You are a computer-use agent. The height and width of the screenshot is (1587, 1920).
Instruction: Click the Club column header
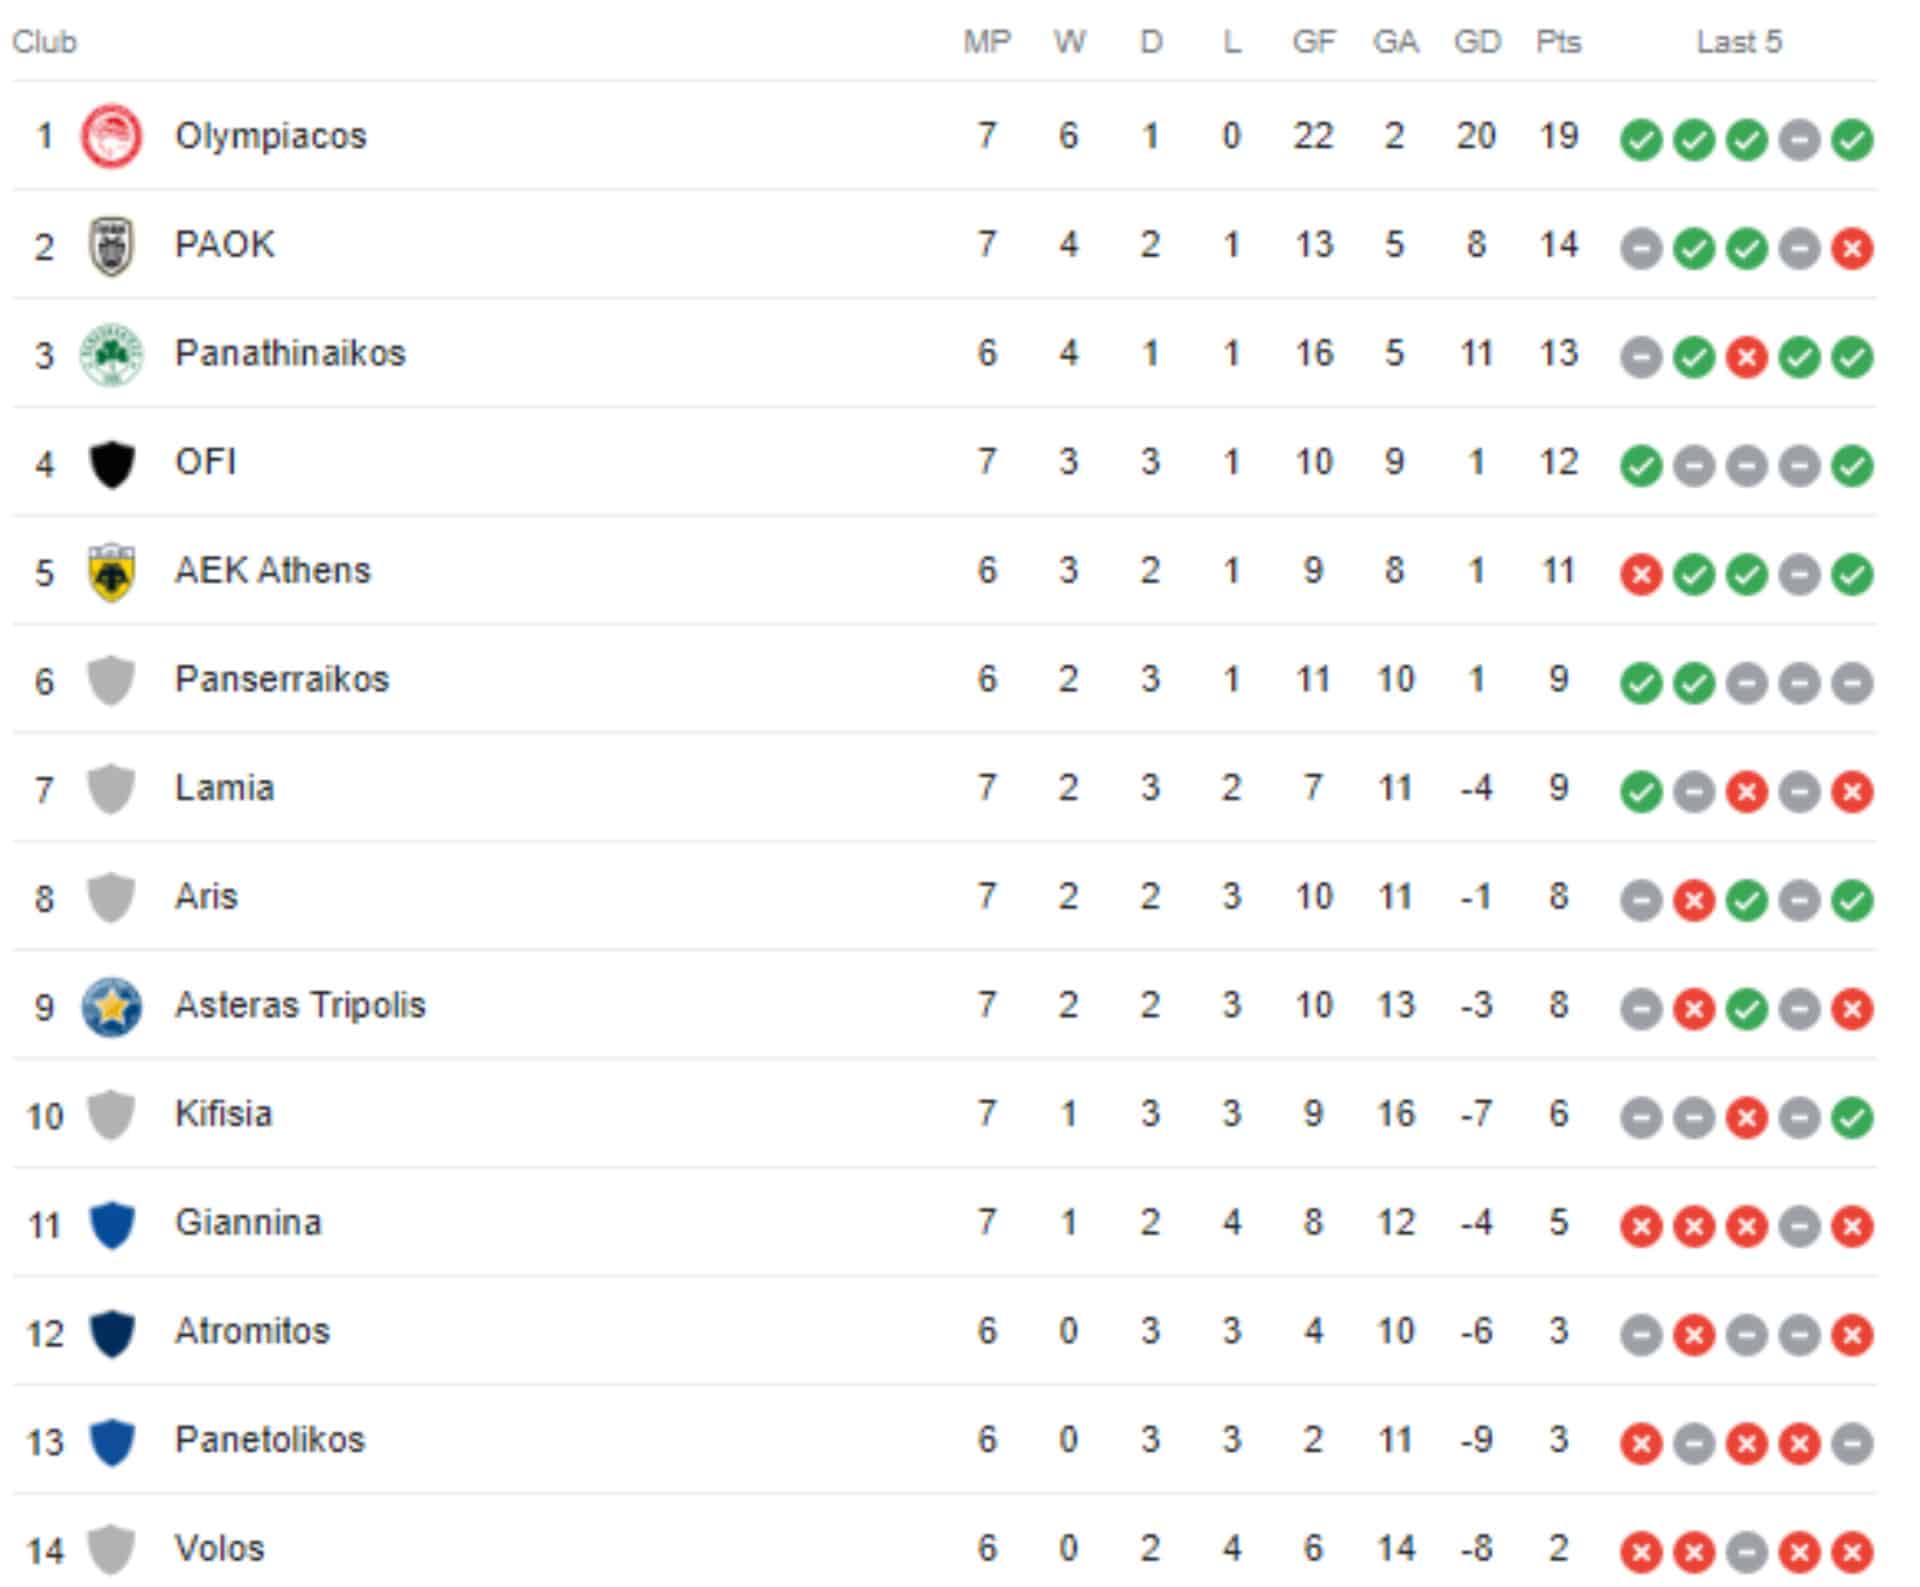point(44,42)
